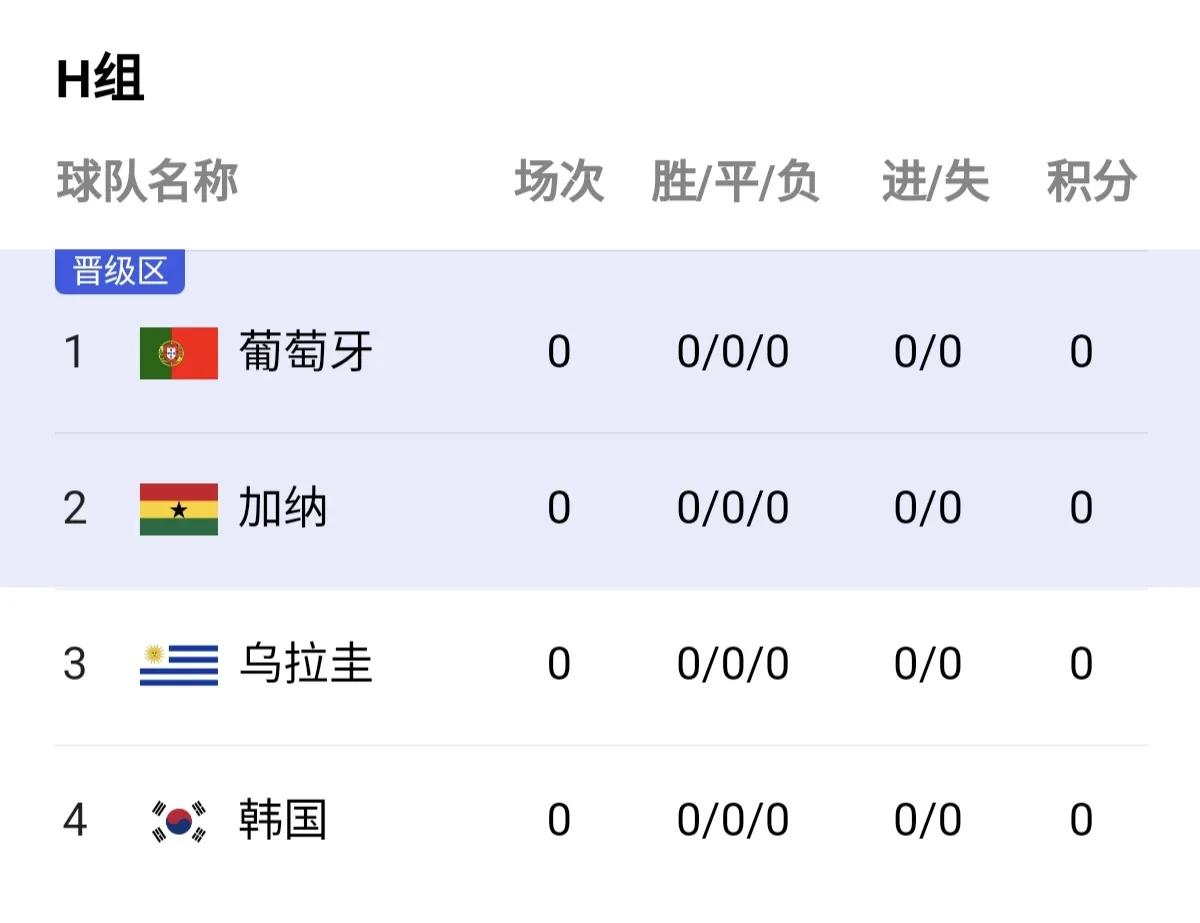Toggle highlight on Portugal's standings row
Screen dimensions: 1200x923
(600, 353)
